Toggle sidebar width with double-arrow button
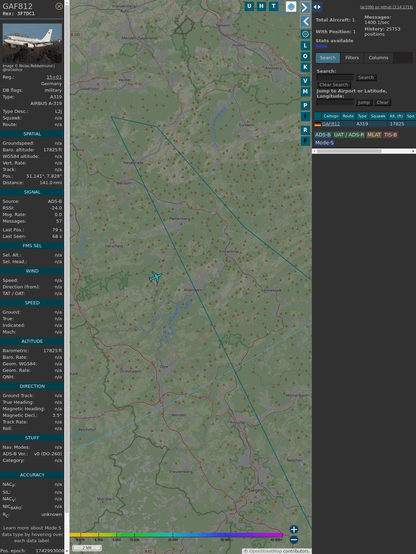The width and height of the screenshot is (416, 554). (x=317, y=7)
